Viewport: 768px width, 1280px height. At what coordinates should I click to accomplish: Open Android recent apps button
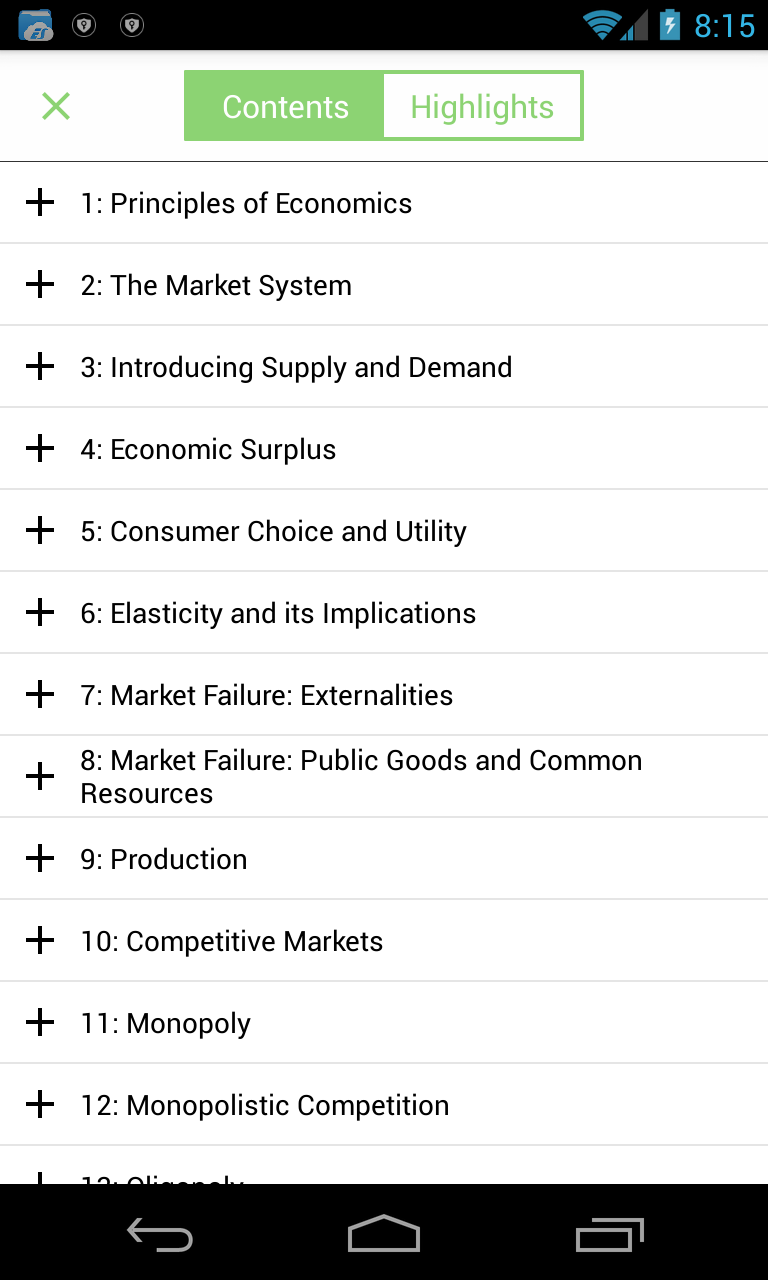point(610,1236)
